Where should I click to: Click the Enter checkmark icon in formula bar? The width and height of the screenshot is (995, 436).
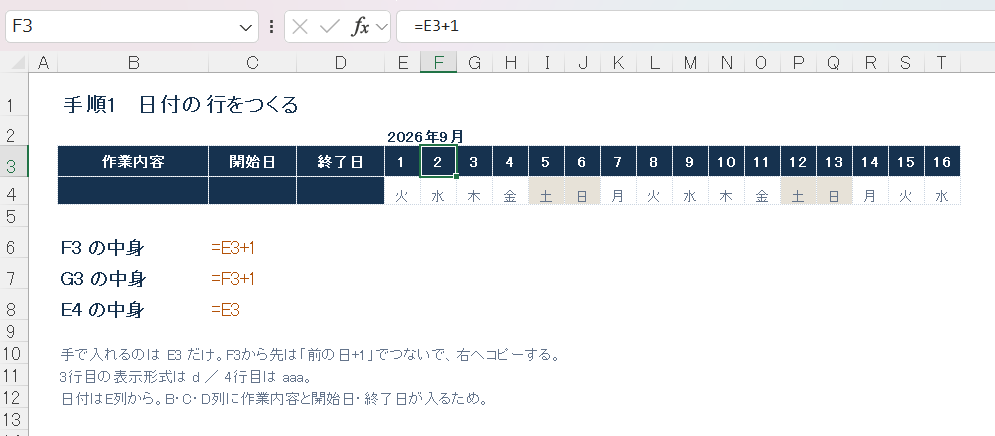pyautogui.click(x=330, y=27)
